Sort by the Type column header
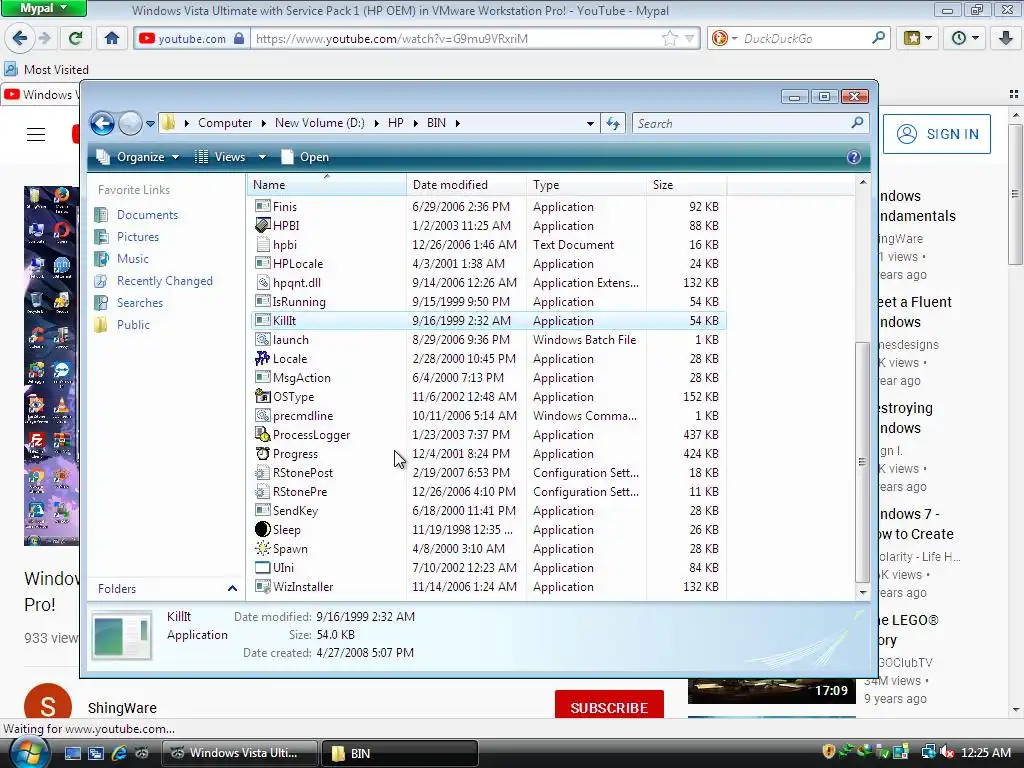 pyautogui.click(x=586, y=185)
